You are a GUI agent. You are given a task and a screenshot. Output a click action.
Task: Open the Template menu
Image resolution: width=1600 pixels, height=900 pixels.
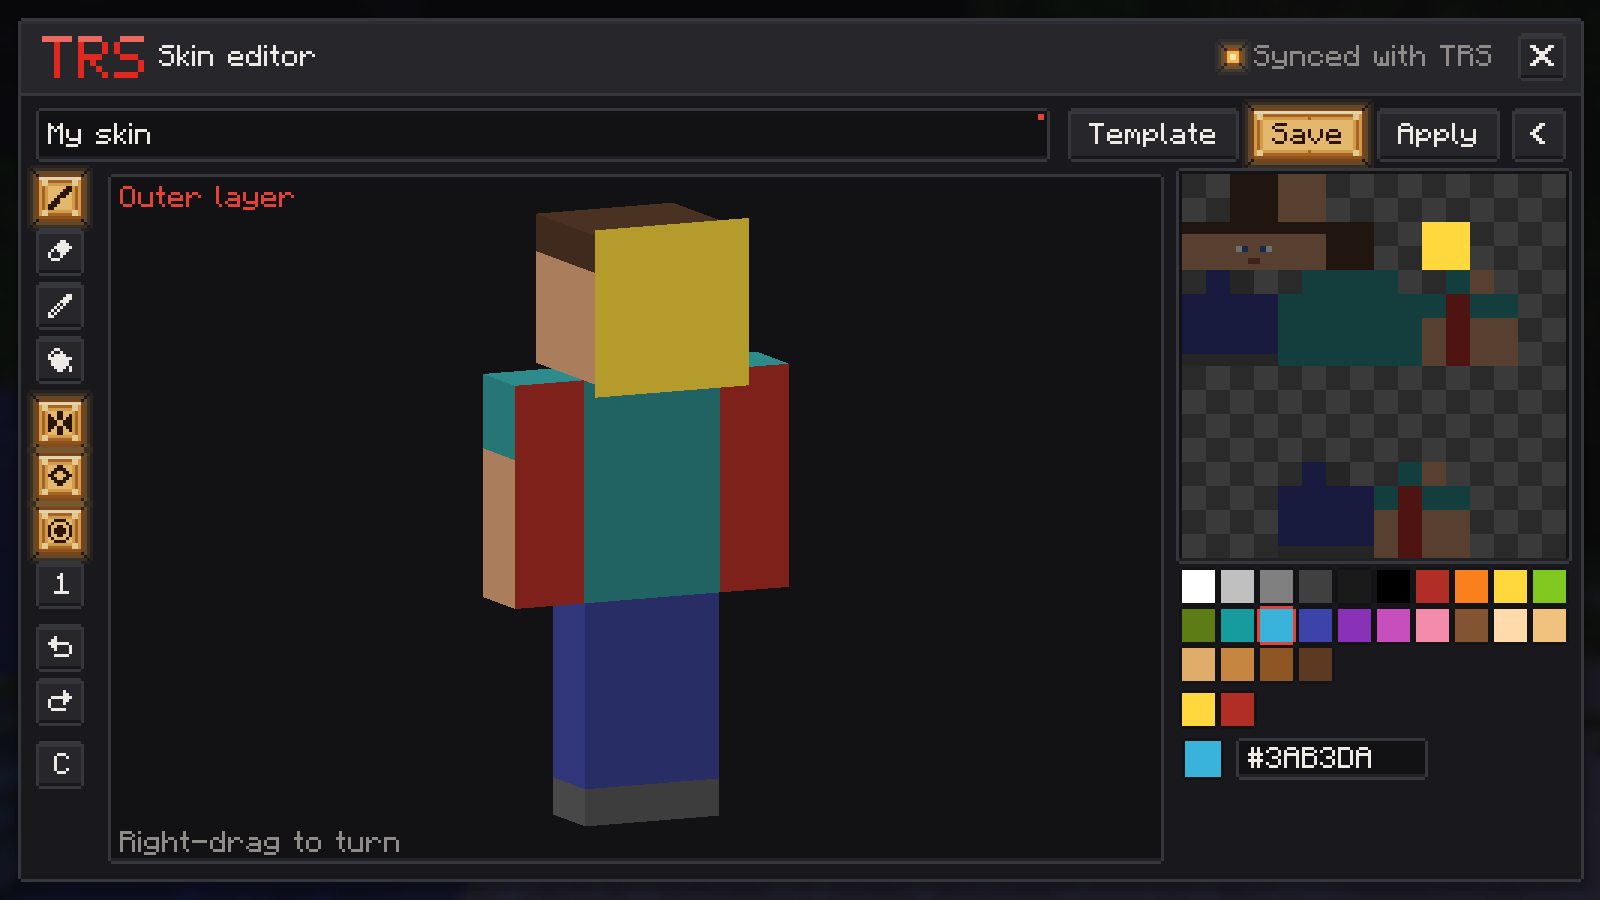tap(1152, 134)
